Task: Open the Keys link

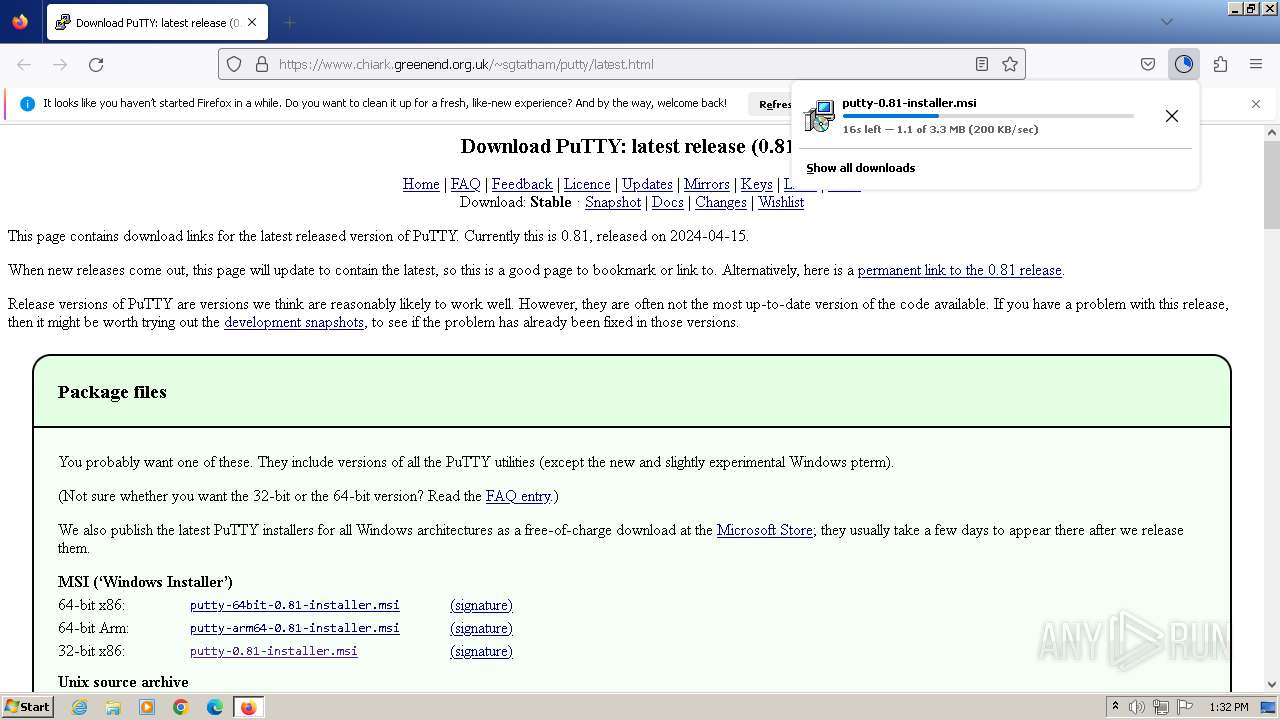Action: click(x=756, y=184)
